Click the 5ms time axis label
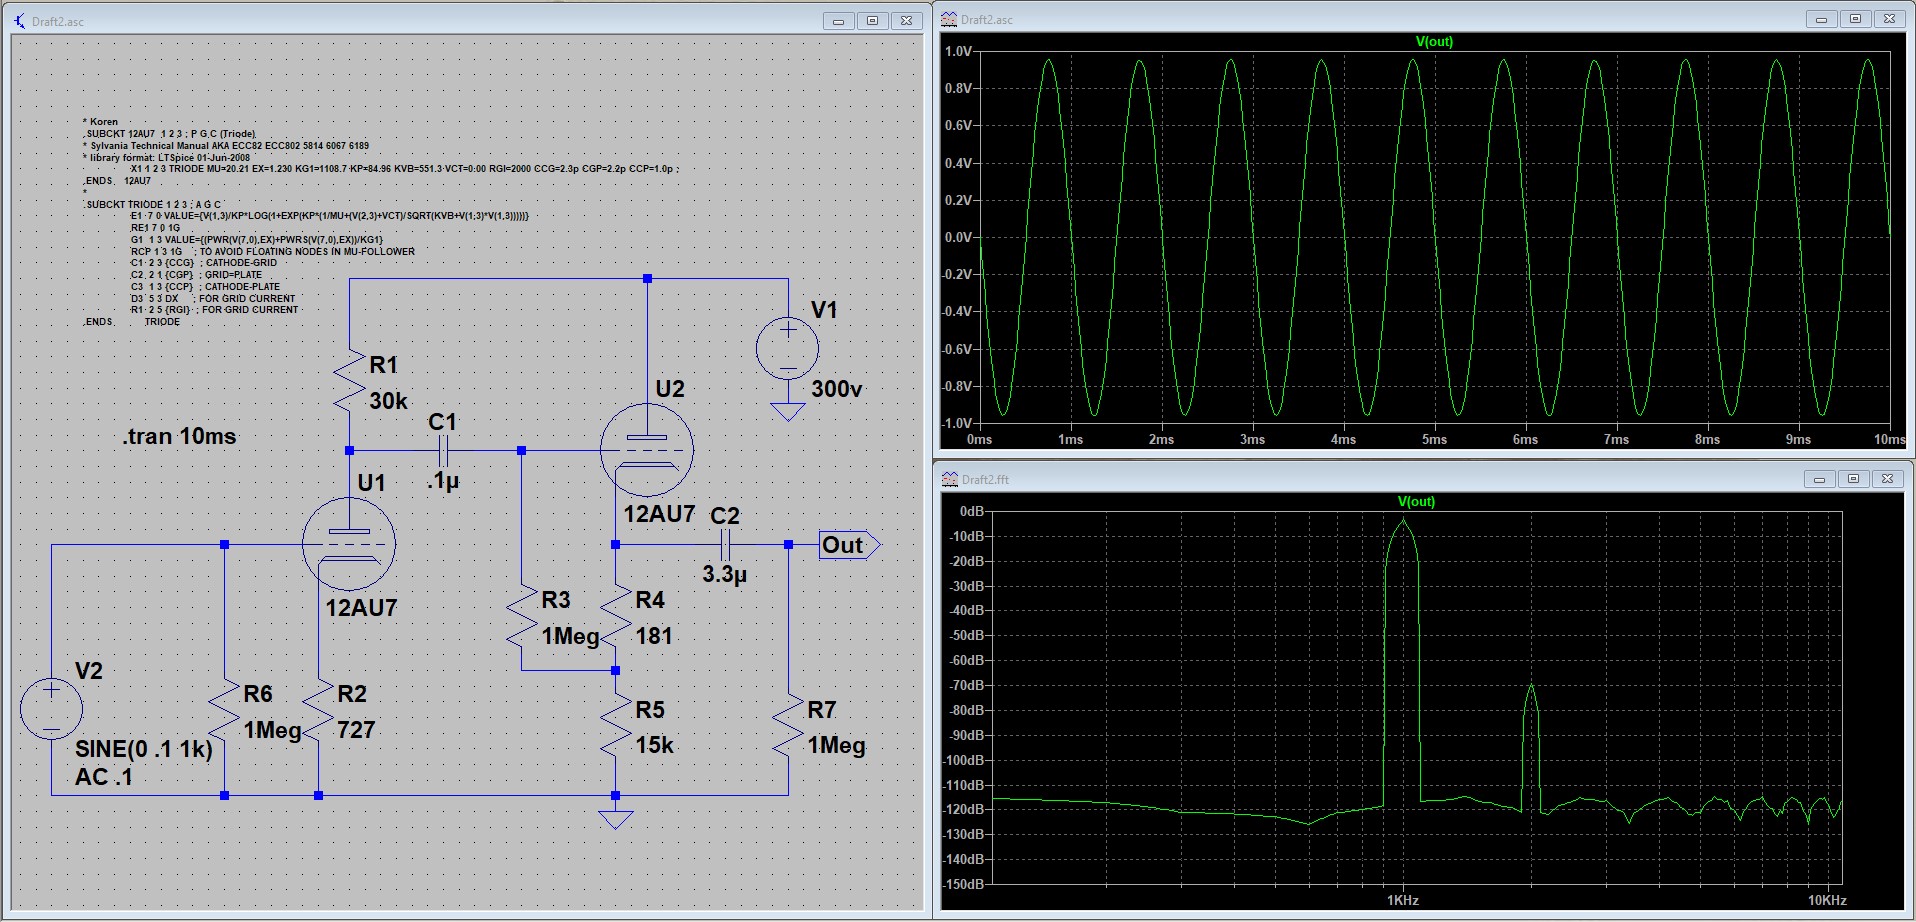Screen dimensions: 1916x922 (1434, 439)
